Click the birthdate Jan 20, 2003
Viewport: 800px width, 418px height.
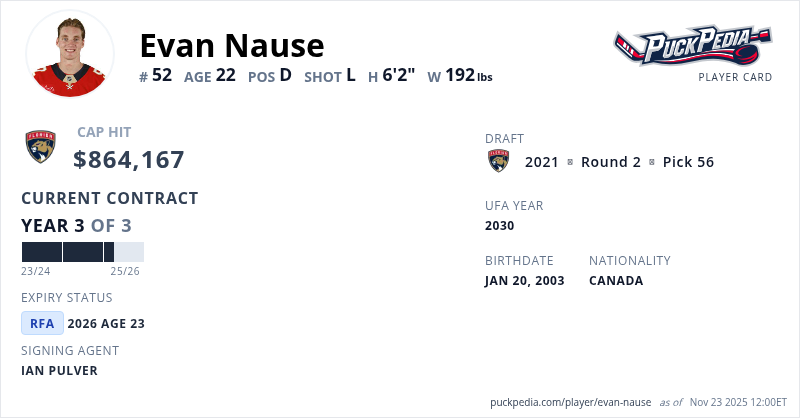[x=524, y=281]
